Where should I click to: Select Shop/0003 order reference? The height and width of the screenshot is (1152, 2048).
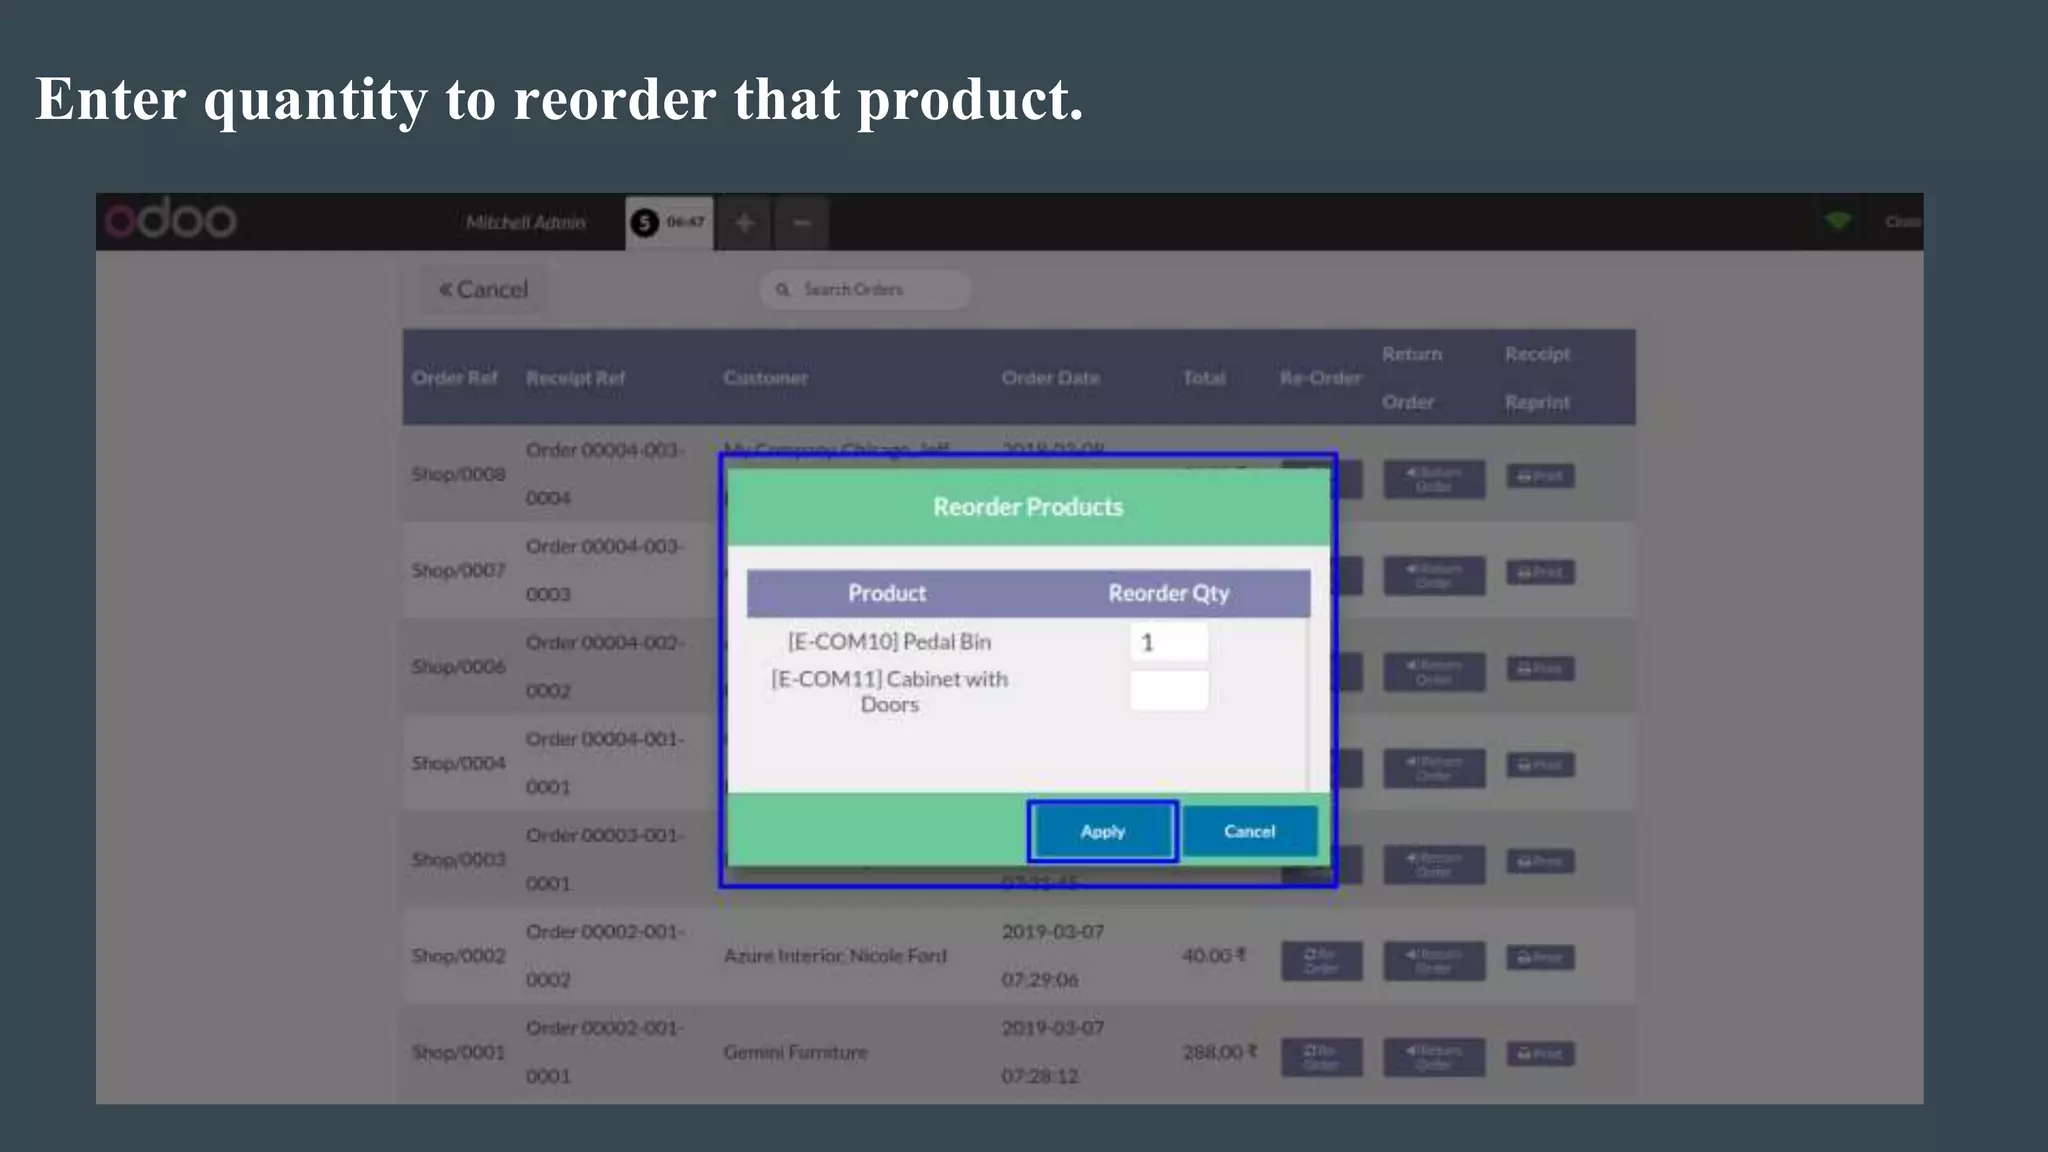(x=459, y=859)
